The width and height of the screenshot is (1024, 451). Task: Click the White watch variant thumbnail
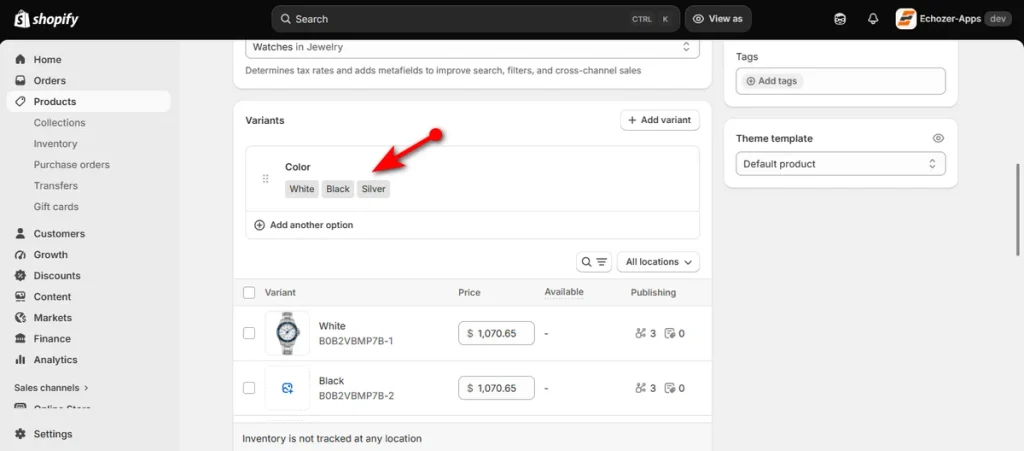pos(287,333)
